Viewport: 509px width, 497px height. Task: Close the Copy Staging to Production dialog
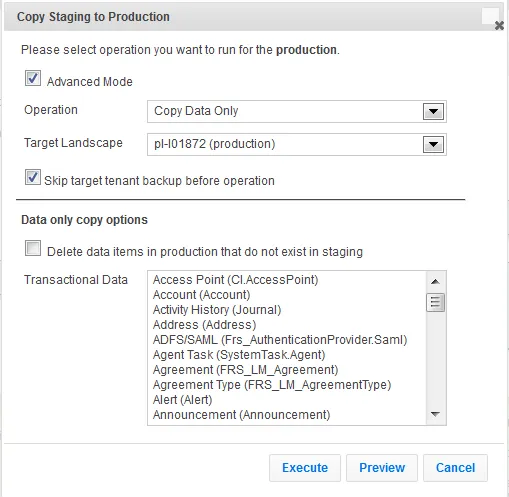tap(499, 25)
